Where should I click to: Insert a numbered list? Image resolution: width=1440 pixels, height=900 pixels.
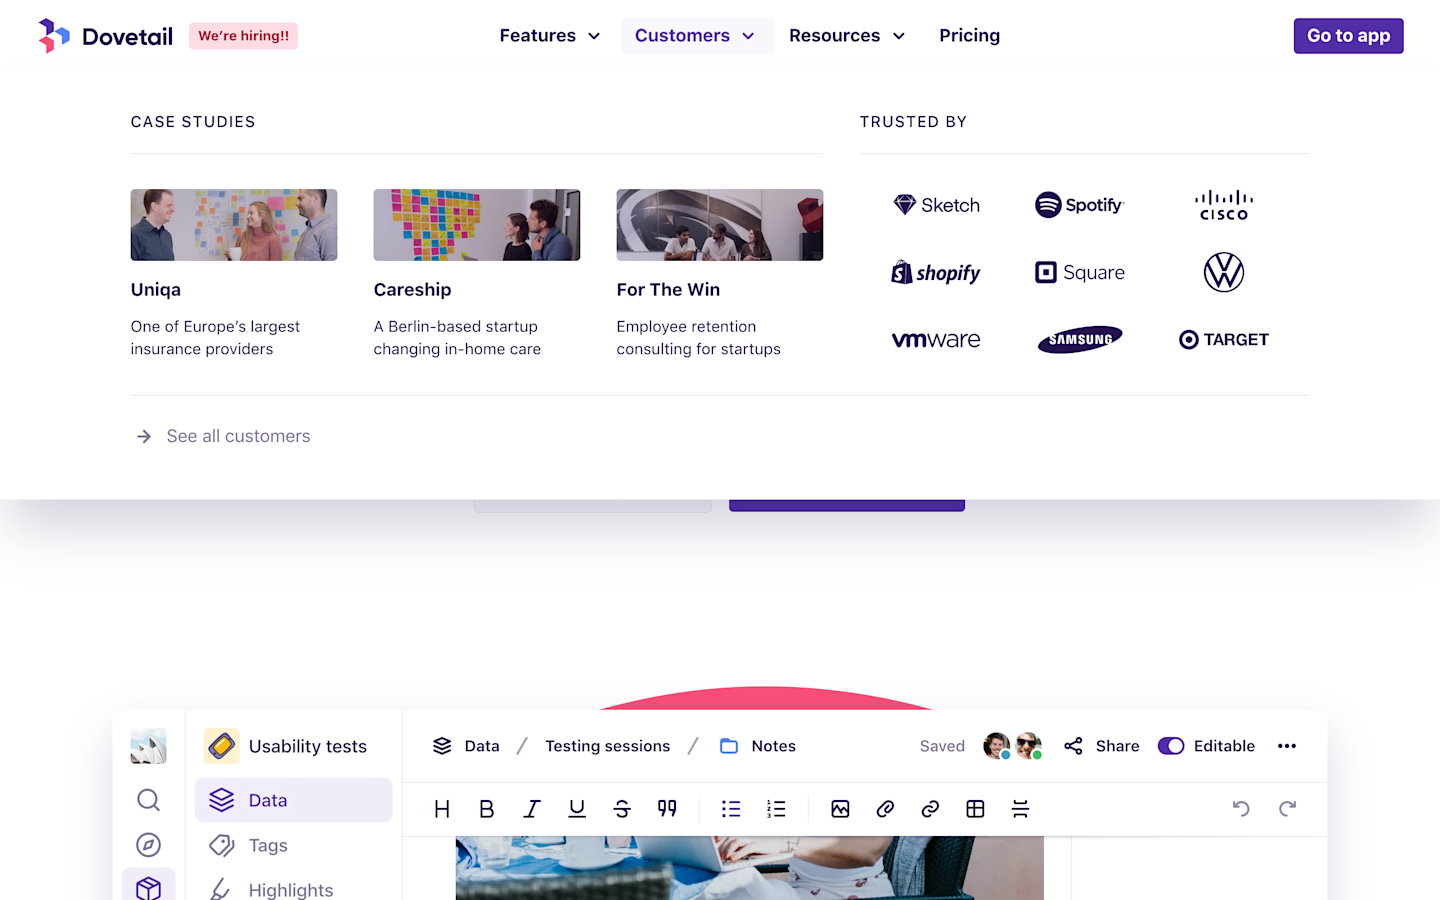[x=776, y=809]
